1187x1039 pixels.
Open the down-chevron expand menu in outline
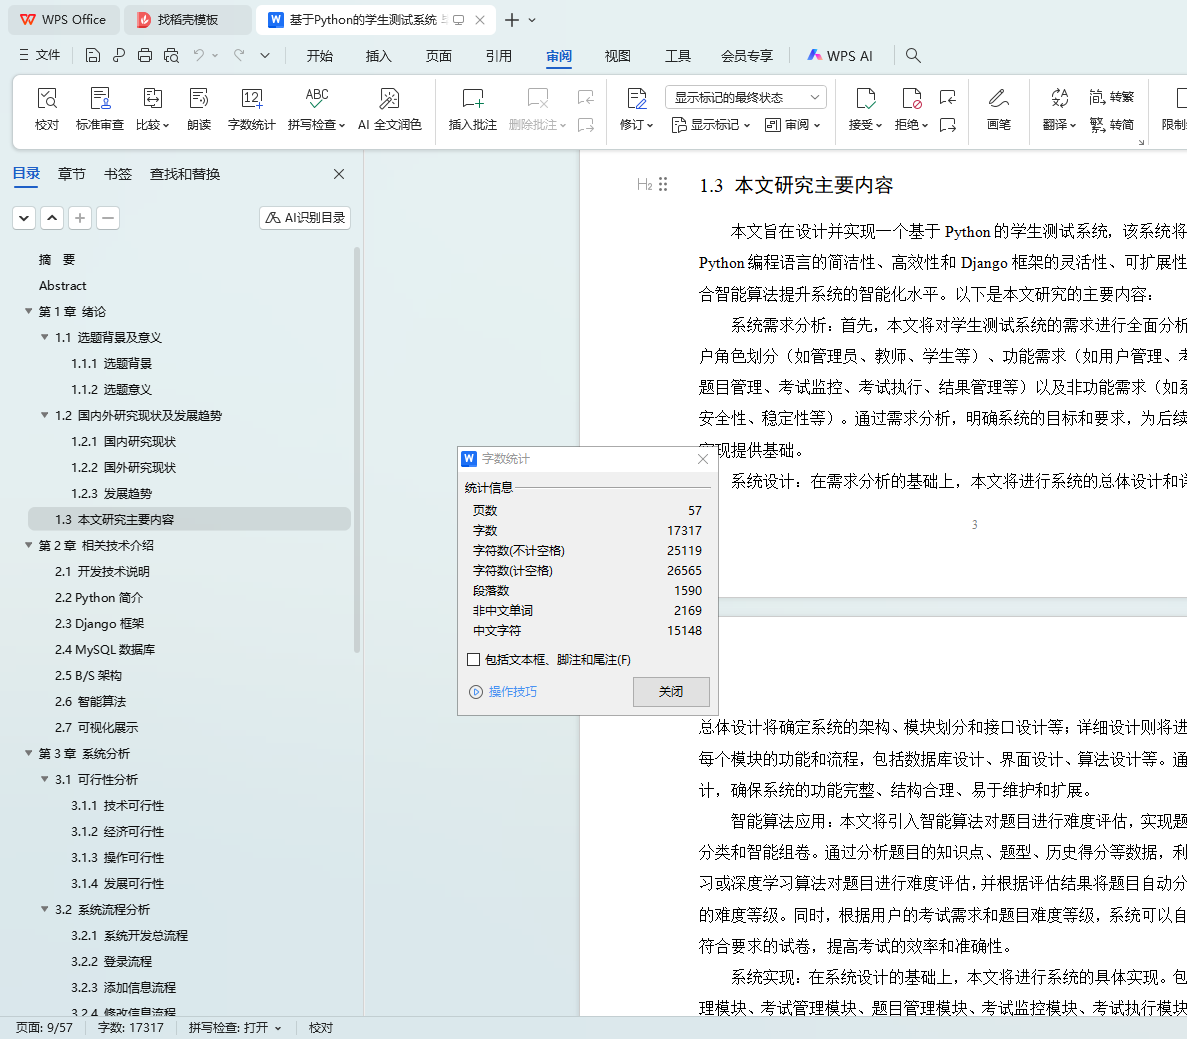pos(24,218)
